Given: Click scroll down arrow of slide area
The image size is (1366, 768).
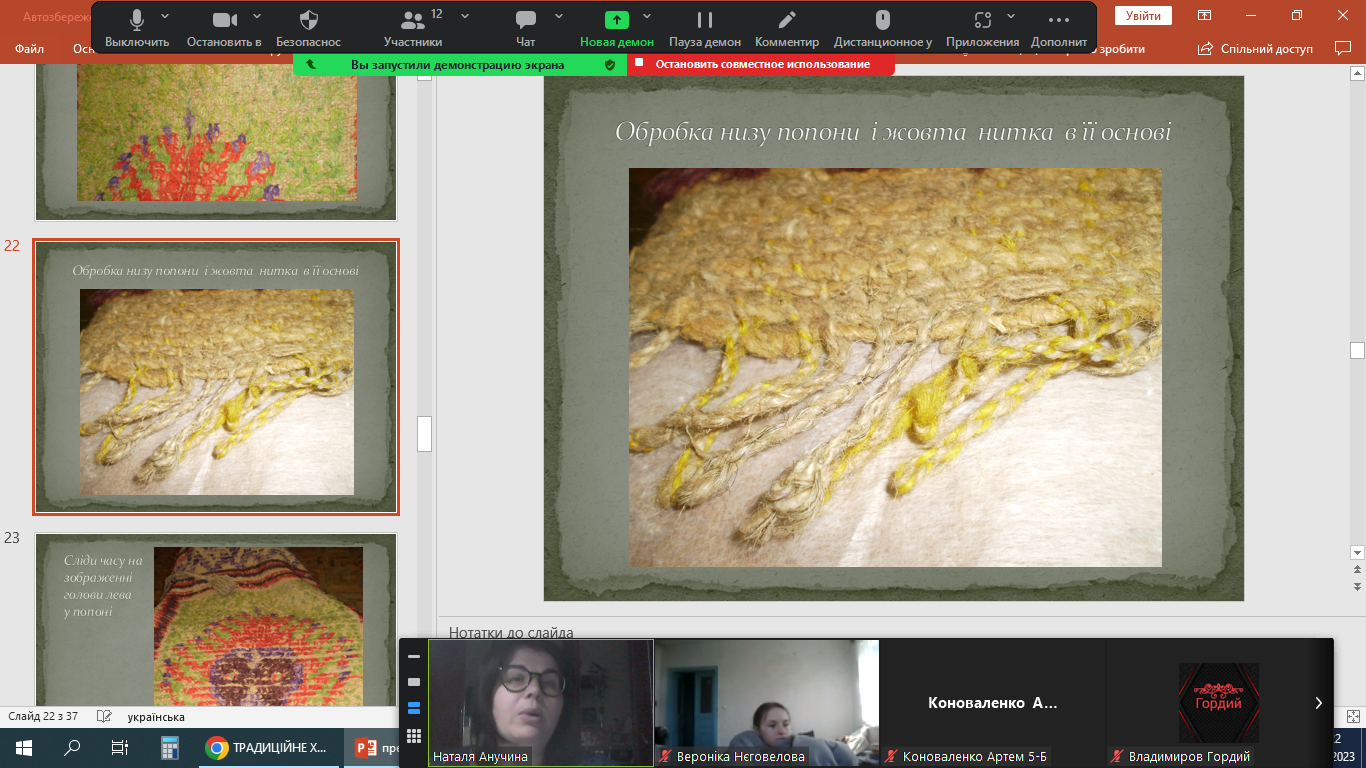Looking at the screenshot, I should coord(1357,552).
